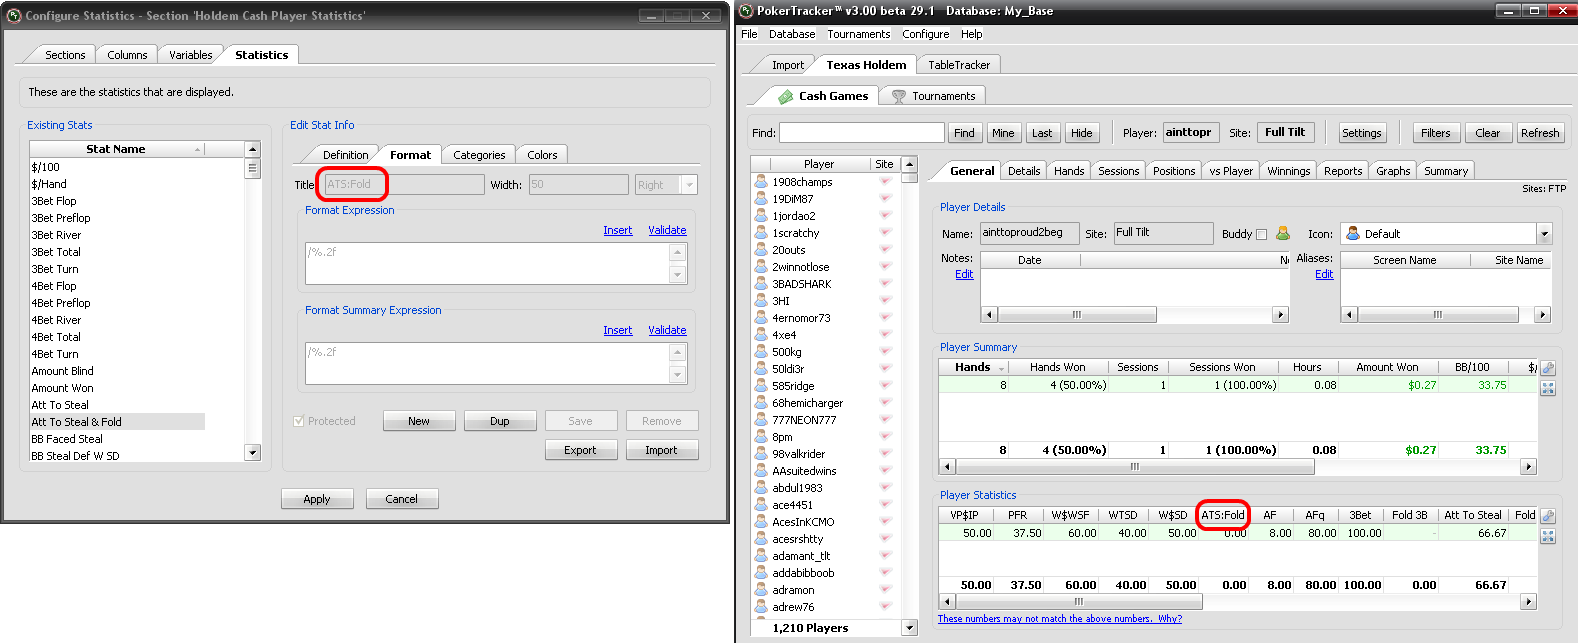This screenshot has width=1578, height=643.
Task: Click the Player Statistics horizontal scrollbar thumb
Action: [x=1078, y=602]
